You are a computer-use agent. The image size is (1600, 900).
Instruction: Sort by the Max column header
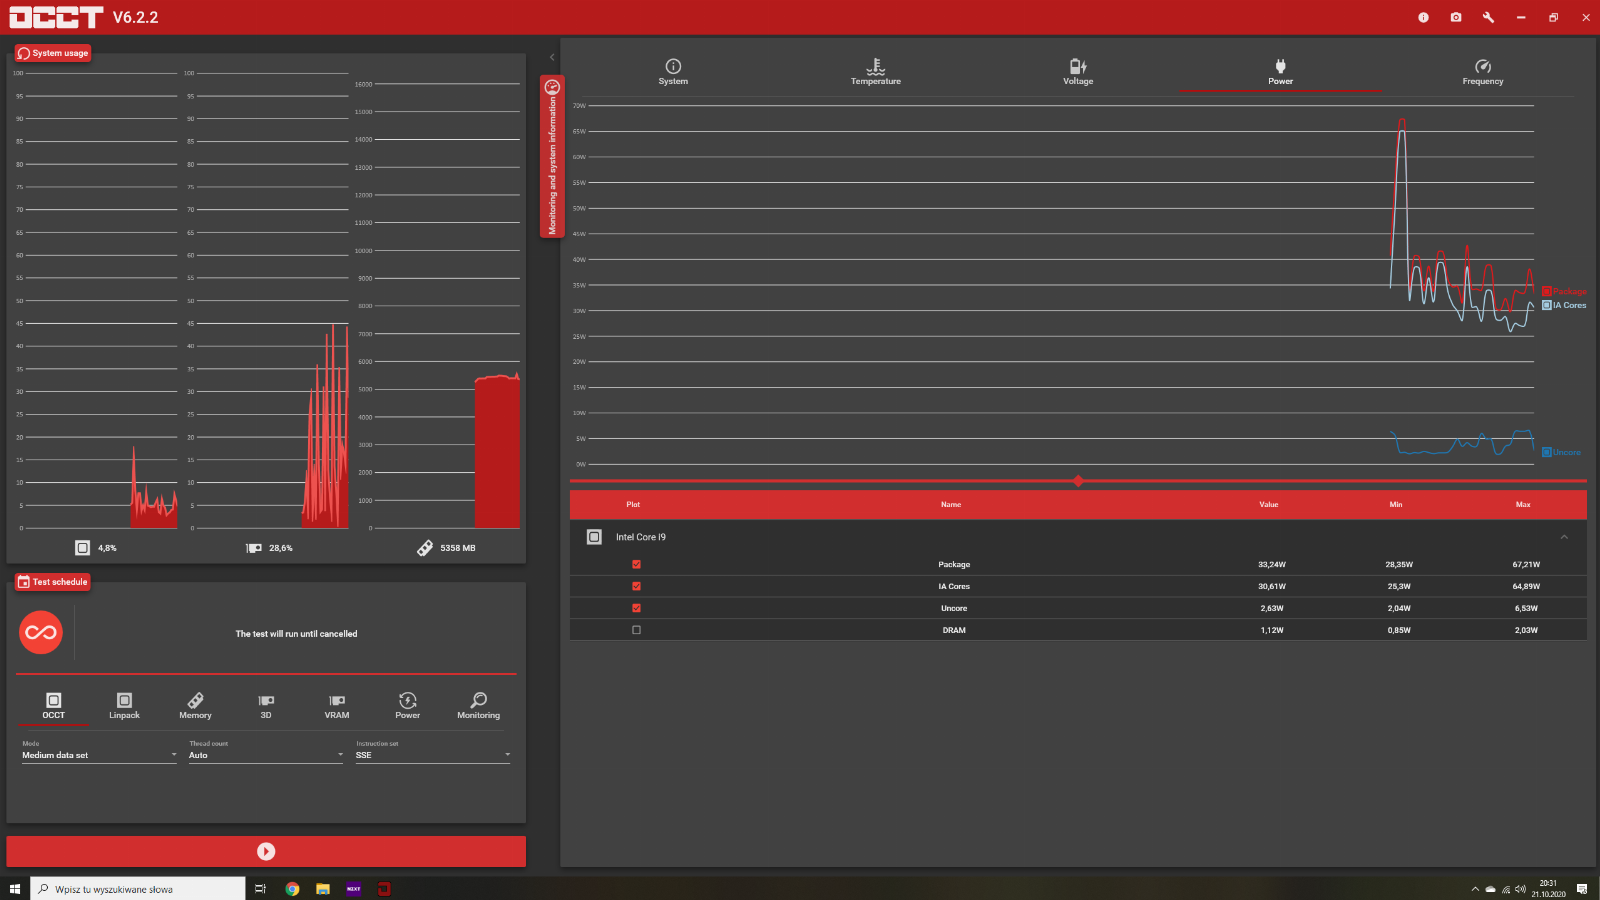point(1523,504)
